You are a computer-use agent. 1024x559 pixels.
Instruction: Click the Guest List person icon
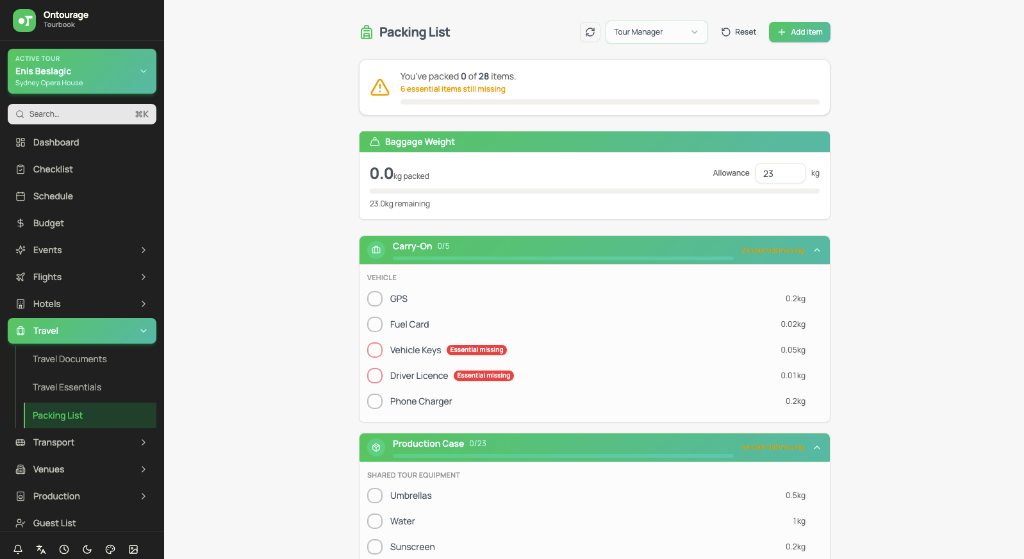point(20,523)
